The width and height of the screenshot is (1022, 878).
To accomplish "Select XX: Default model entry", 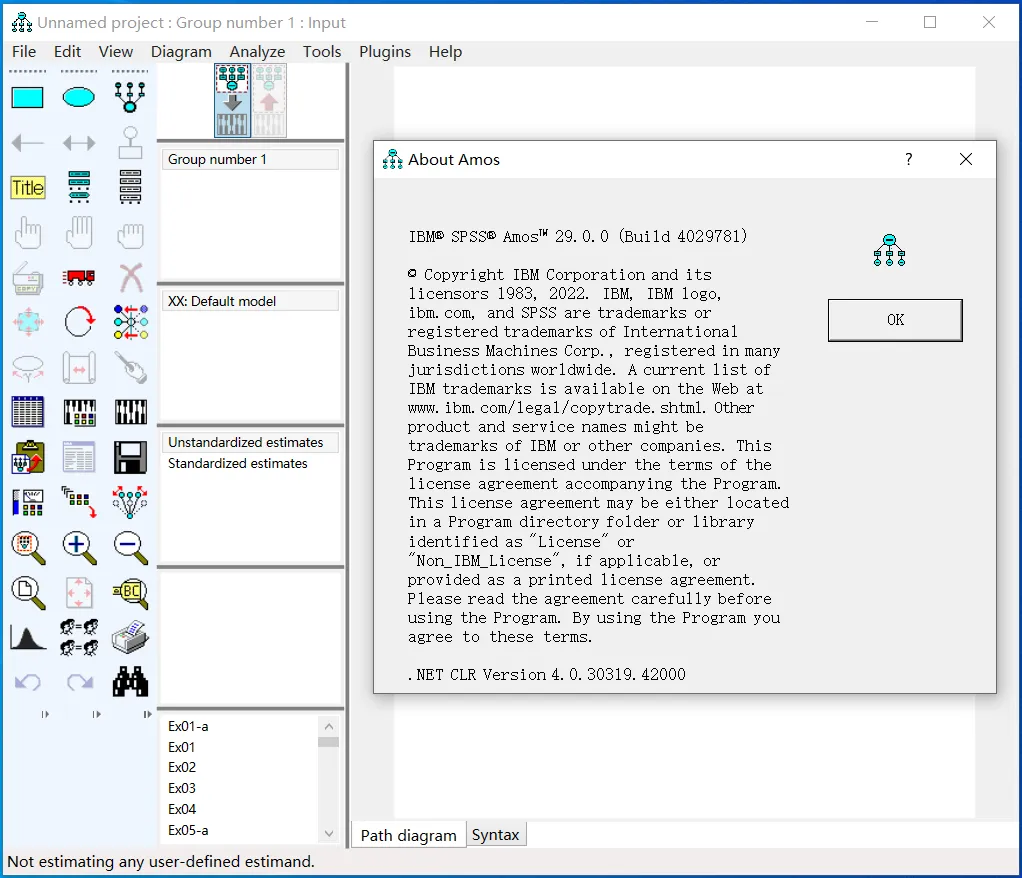I will click(250, 301).
